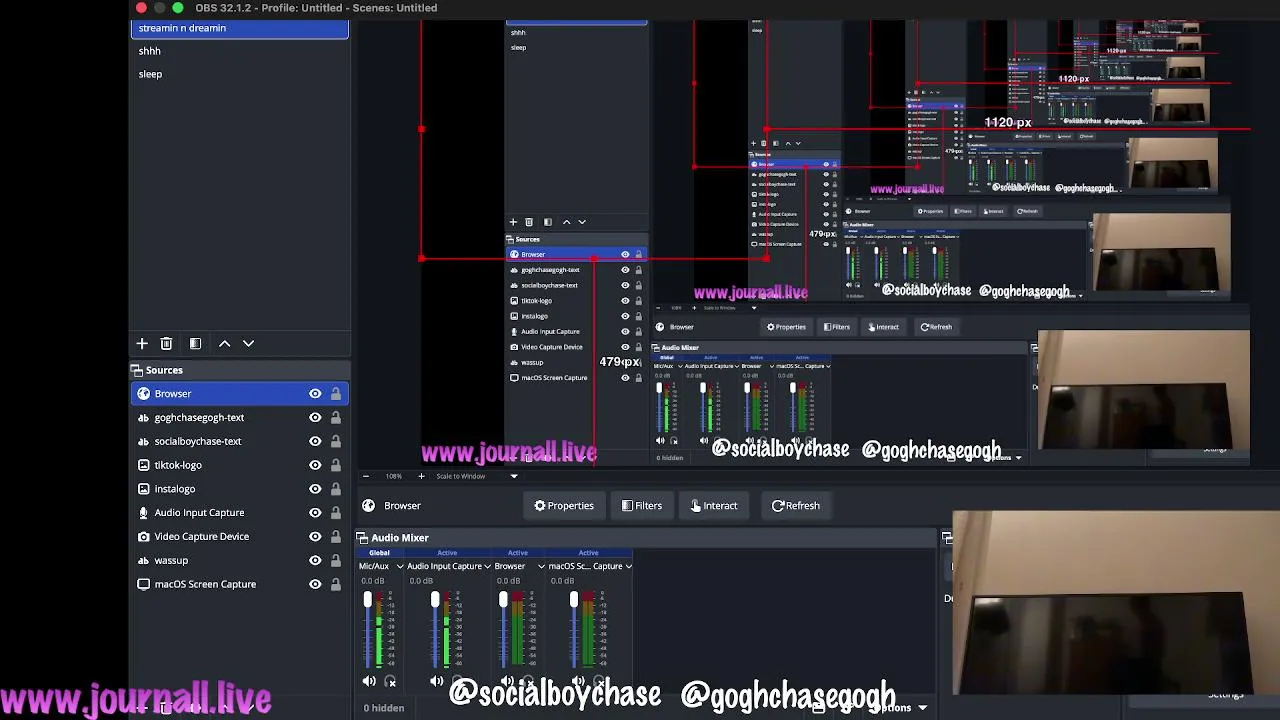Click the globe icon in the source toolbar
Image resolution: width=1280 pixels, height=720 pixels.
pyautogui.click(x=369, y=506)
